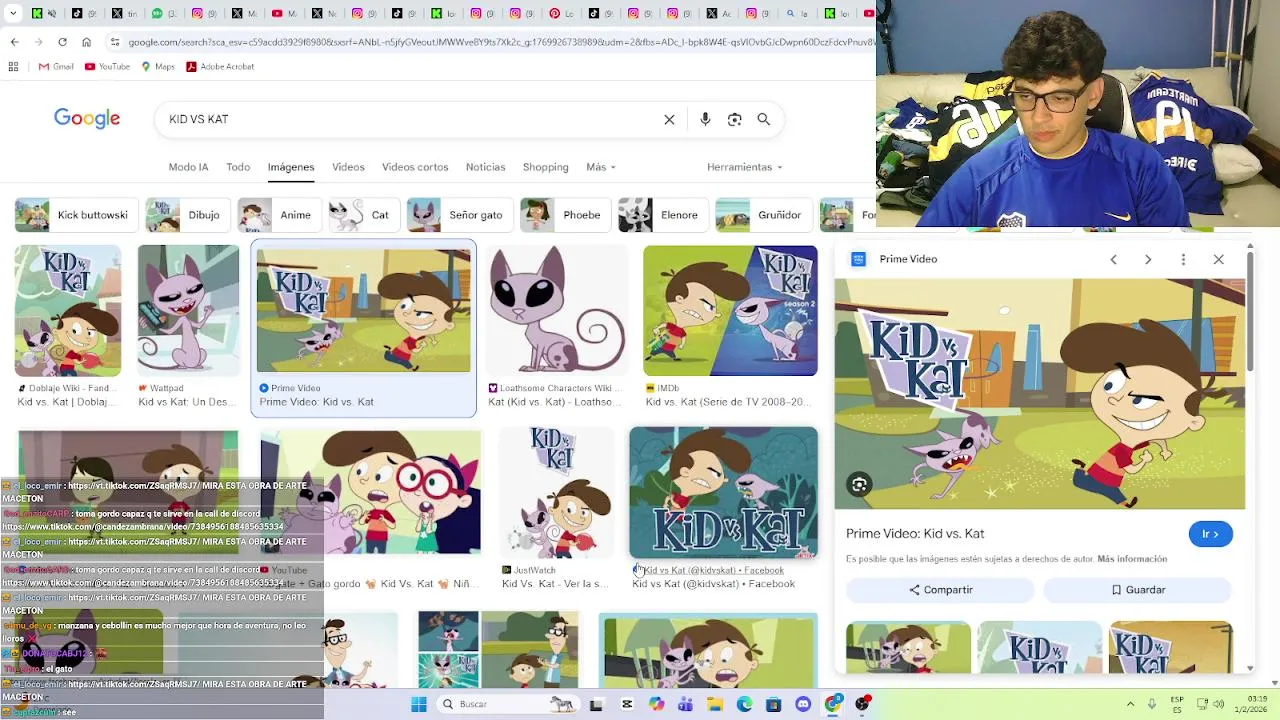Click the Guardar save button
The width and height of the screenshot is (1280, 720).
(1138, 590)
